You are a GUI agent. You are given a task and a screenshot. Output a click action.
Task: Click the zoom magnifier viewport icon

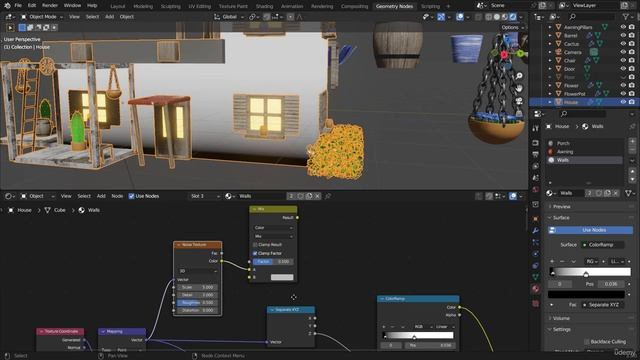coord(519,76)
